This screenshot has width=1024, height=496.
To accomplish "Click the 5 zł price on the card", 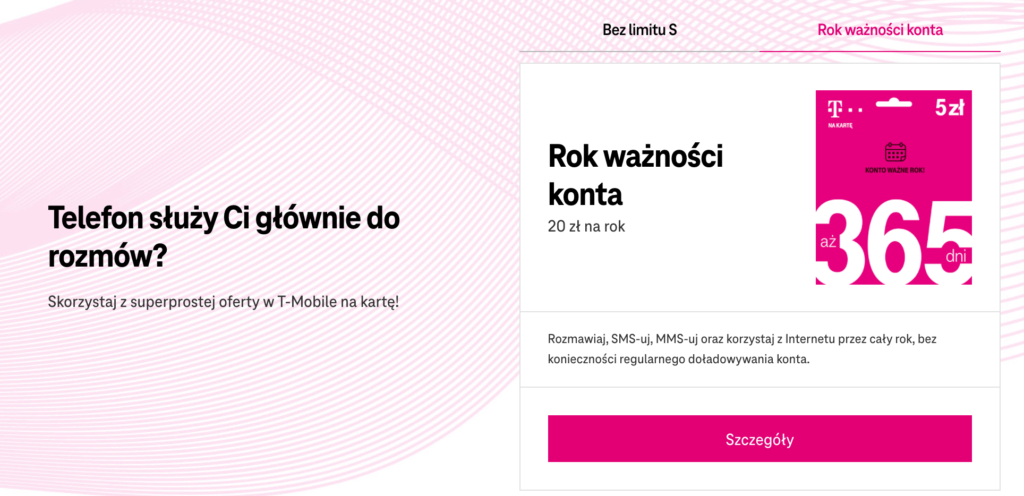I will click(948, 107).
